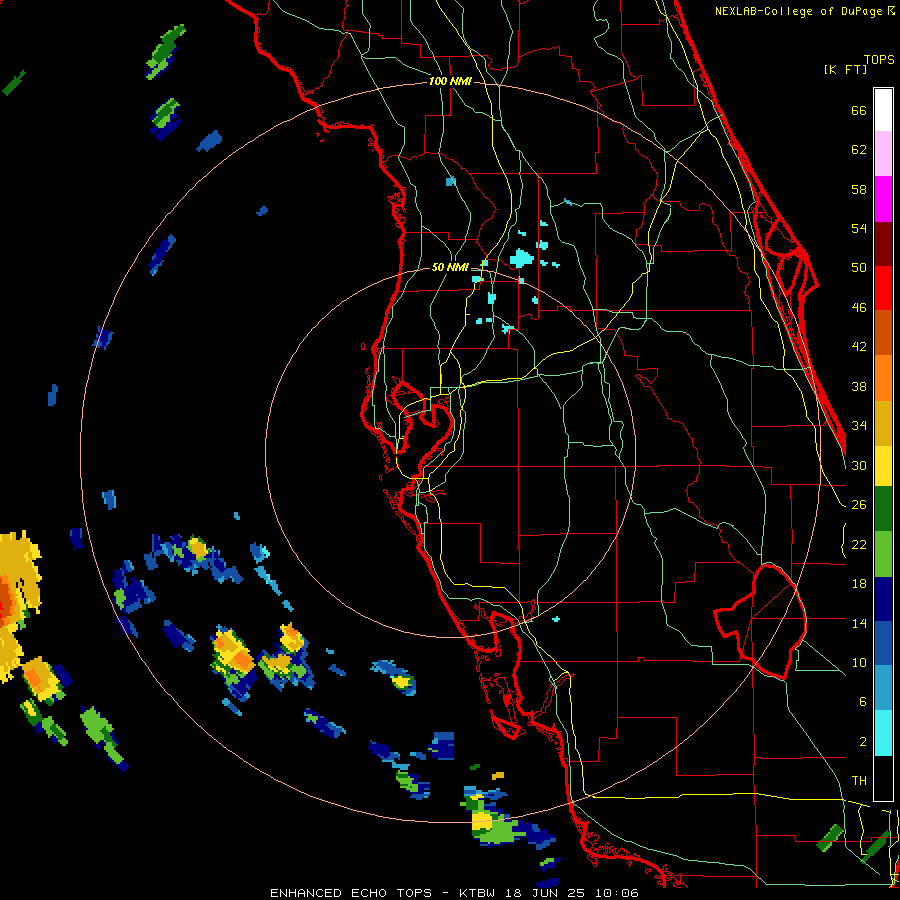
Task: Pick the navy blue legend swatch
Action: (x=883, y=599)
